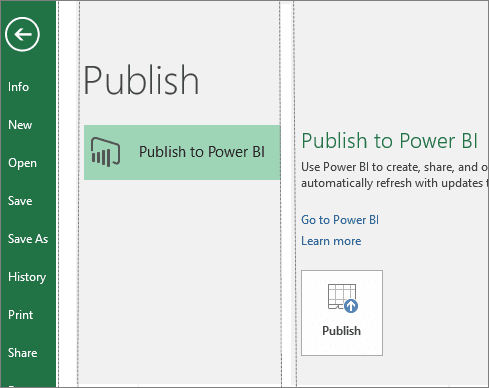Click the large Publish page title
489x388 pixels.
(x=141, y=80)
